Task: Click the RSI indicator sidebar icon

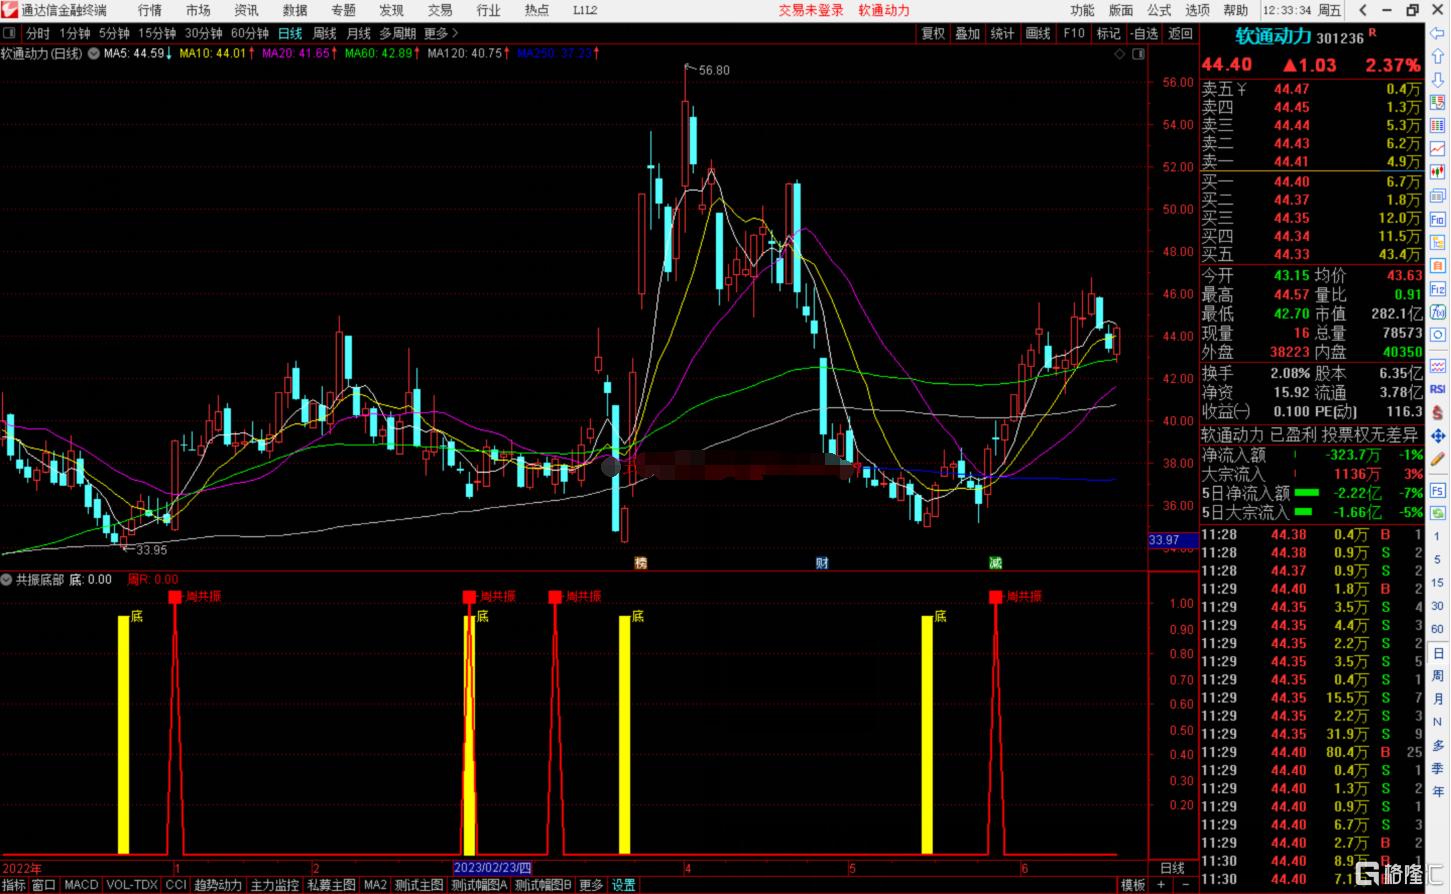Action: click(1438, 389)
